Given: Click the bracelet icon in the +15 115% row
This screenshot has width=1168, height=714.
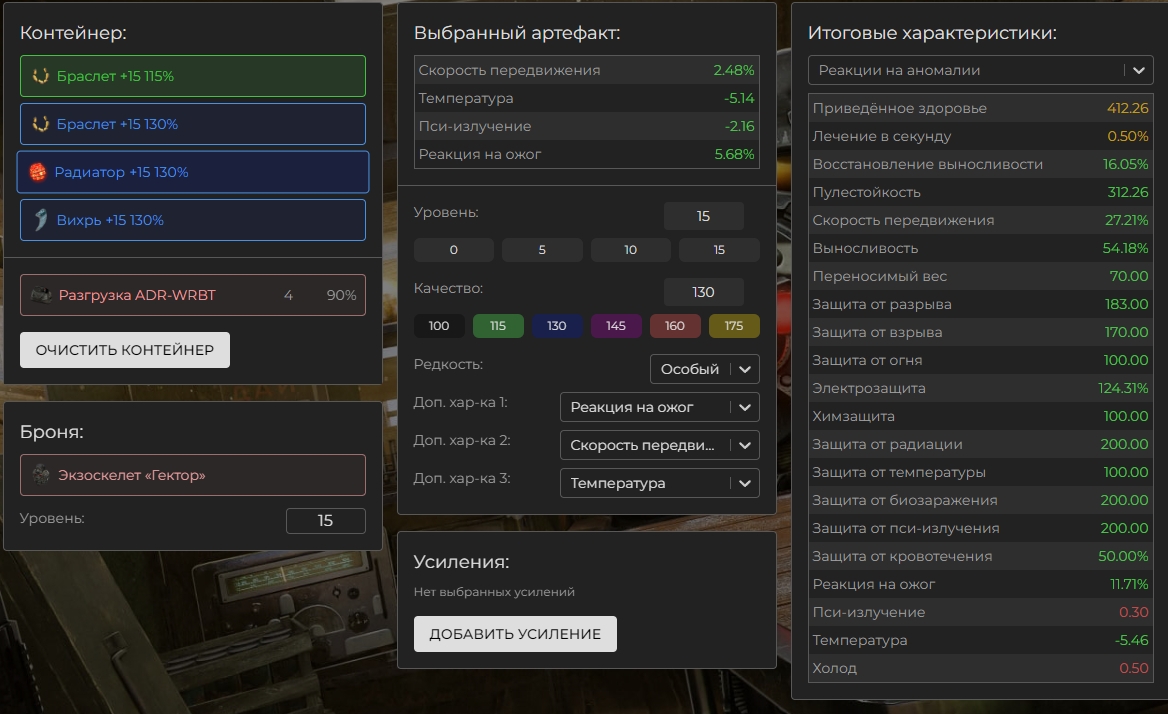Looking at the screenshot, I should pos(41,76).
